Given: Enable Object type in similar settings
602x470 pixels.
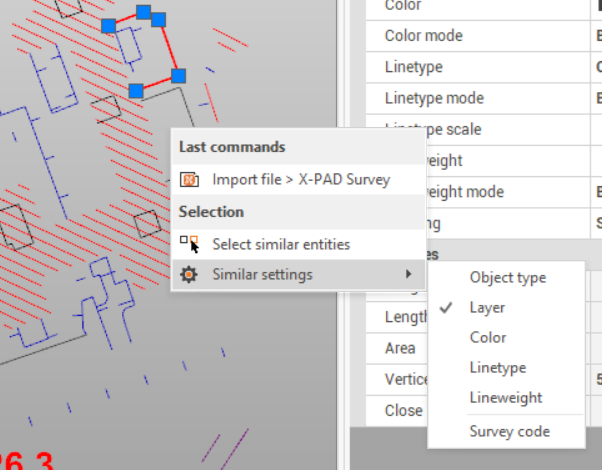Looking at the screenshot, I should tap(507, 278).
